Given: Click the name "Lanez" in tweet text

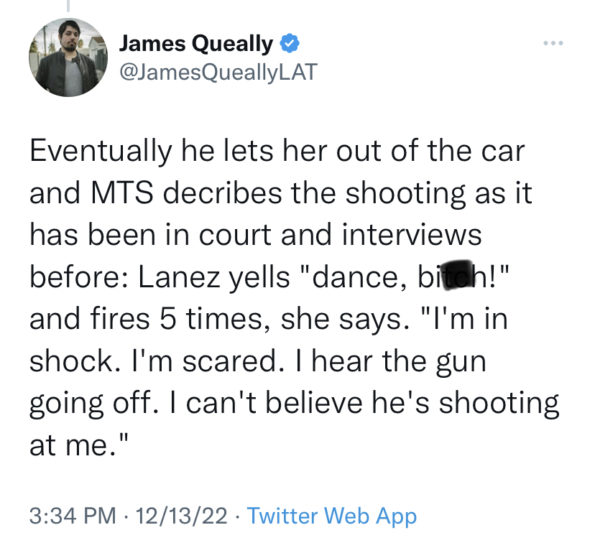Looking at the screenshot, I should click(179, 277).
